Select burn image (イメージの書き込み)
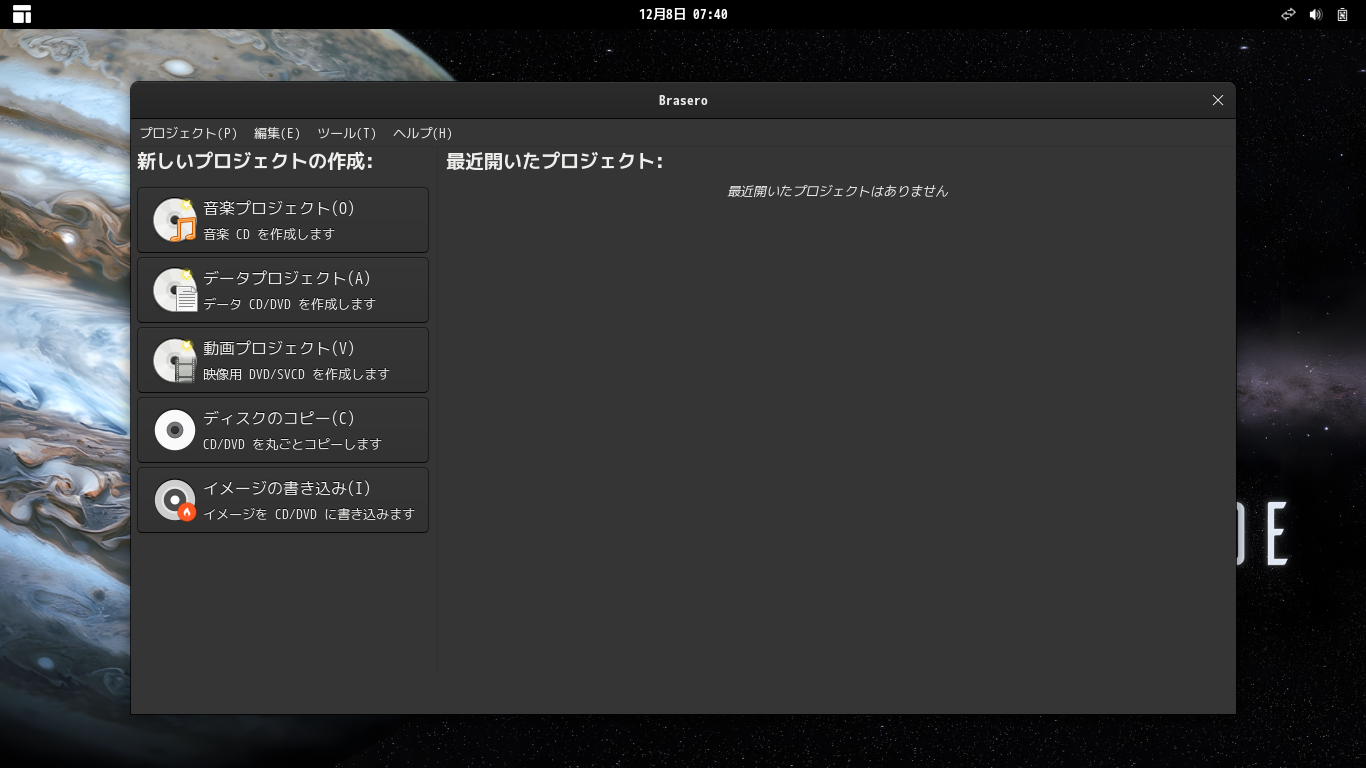 pos(283,500)
